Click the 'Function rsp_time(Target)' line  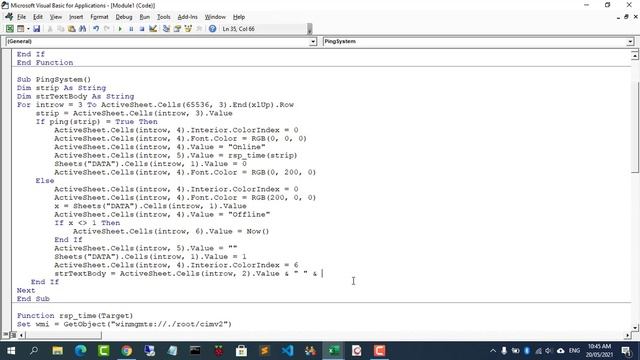[x=75, y=316]
